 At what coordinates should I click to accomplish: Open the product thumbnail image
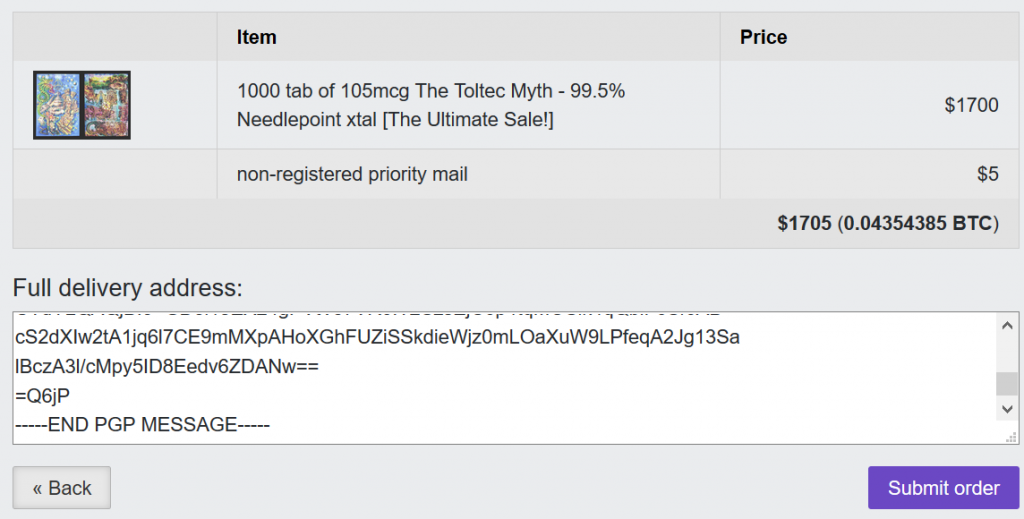click(x=82, y=104)
